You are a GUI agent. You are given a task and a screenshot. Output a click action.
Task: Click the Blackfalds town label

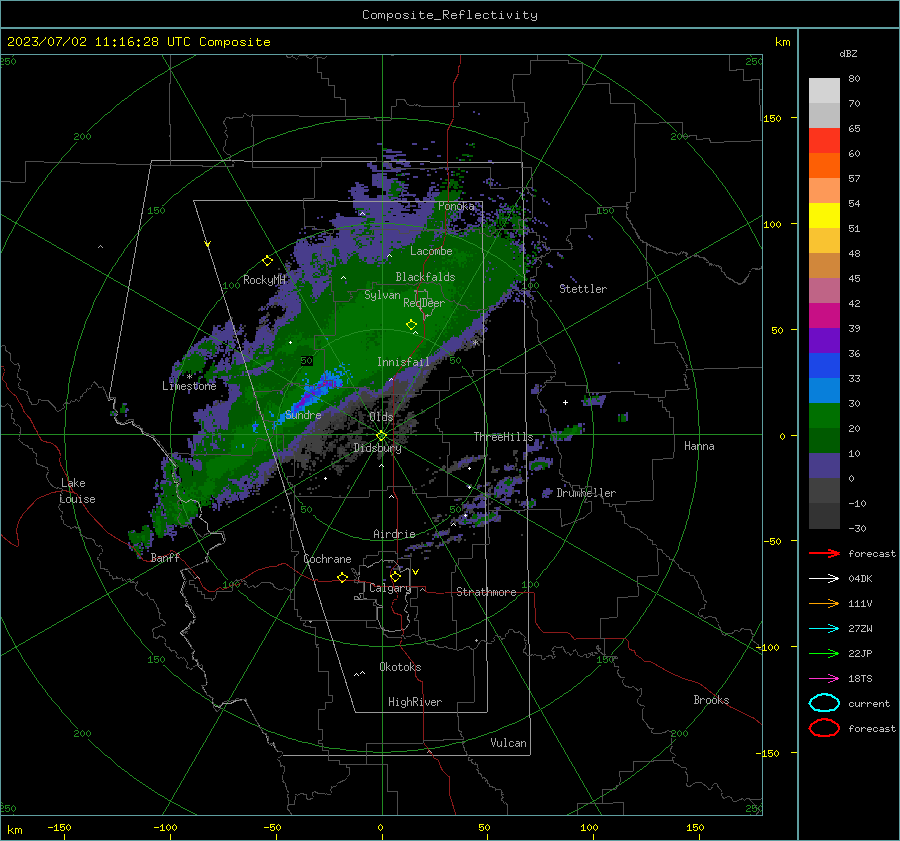[425, 277]
